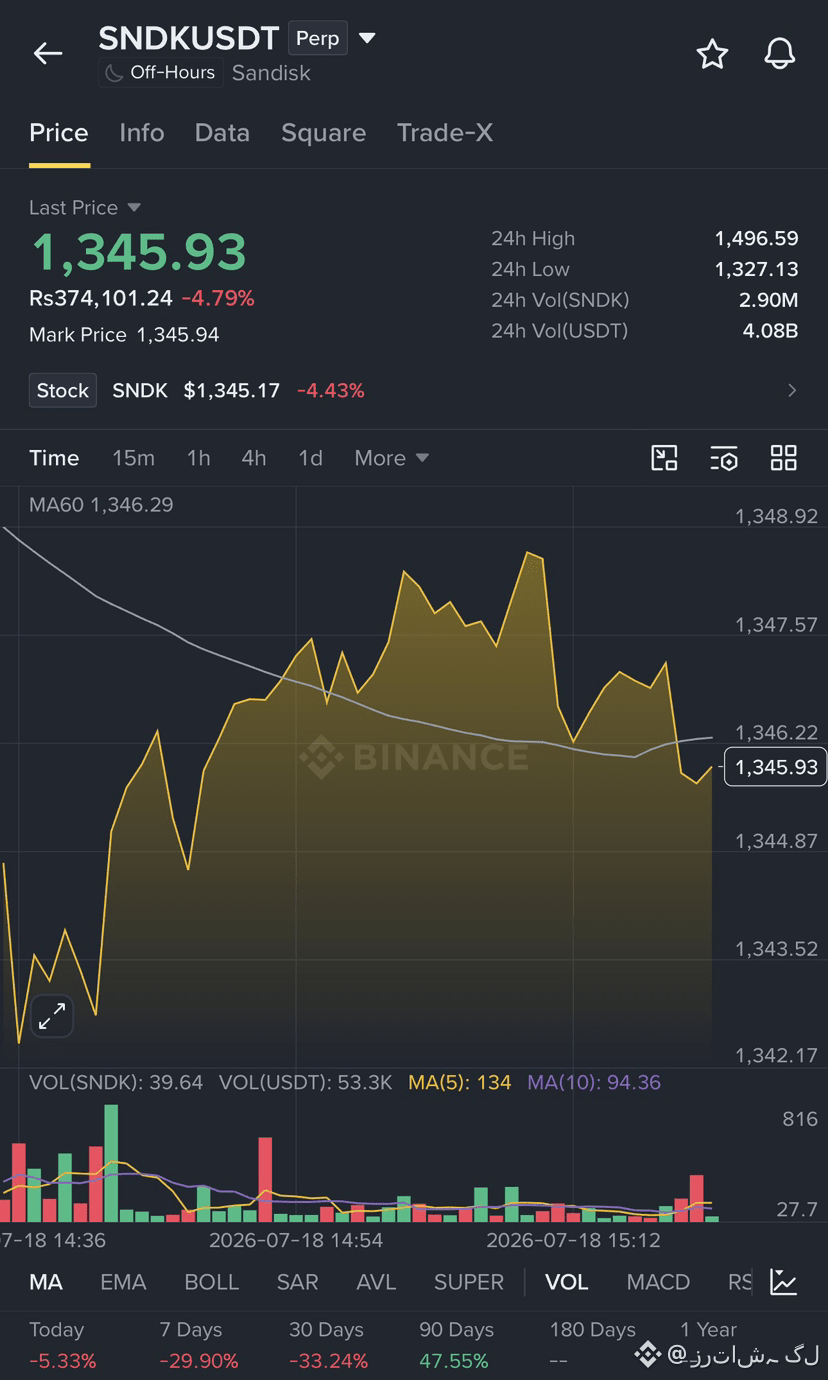Toggle the EMA indicator
Viewport: 828px width, 1380px height.
pos(123,1282)
